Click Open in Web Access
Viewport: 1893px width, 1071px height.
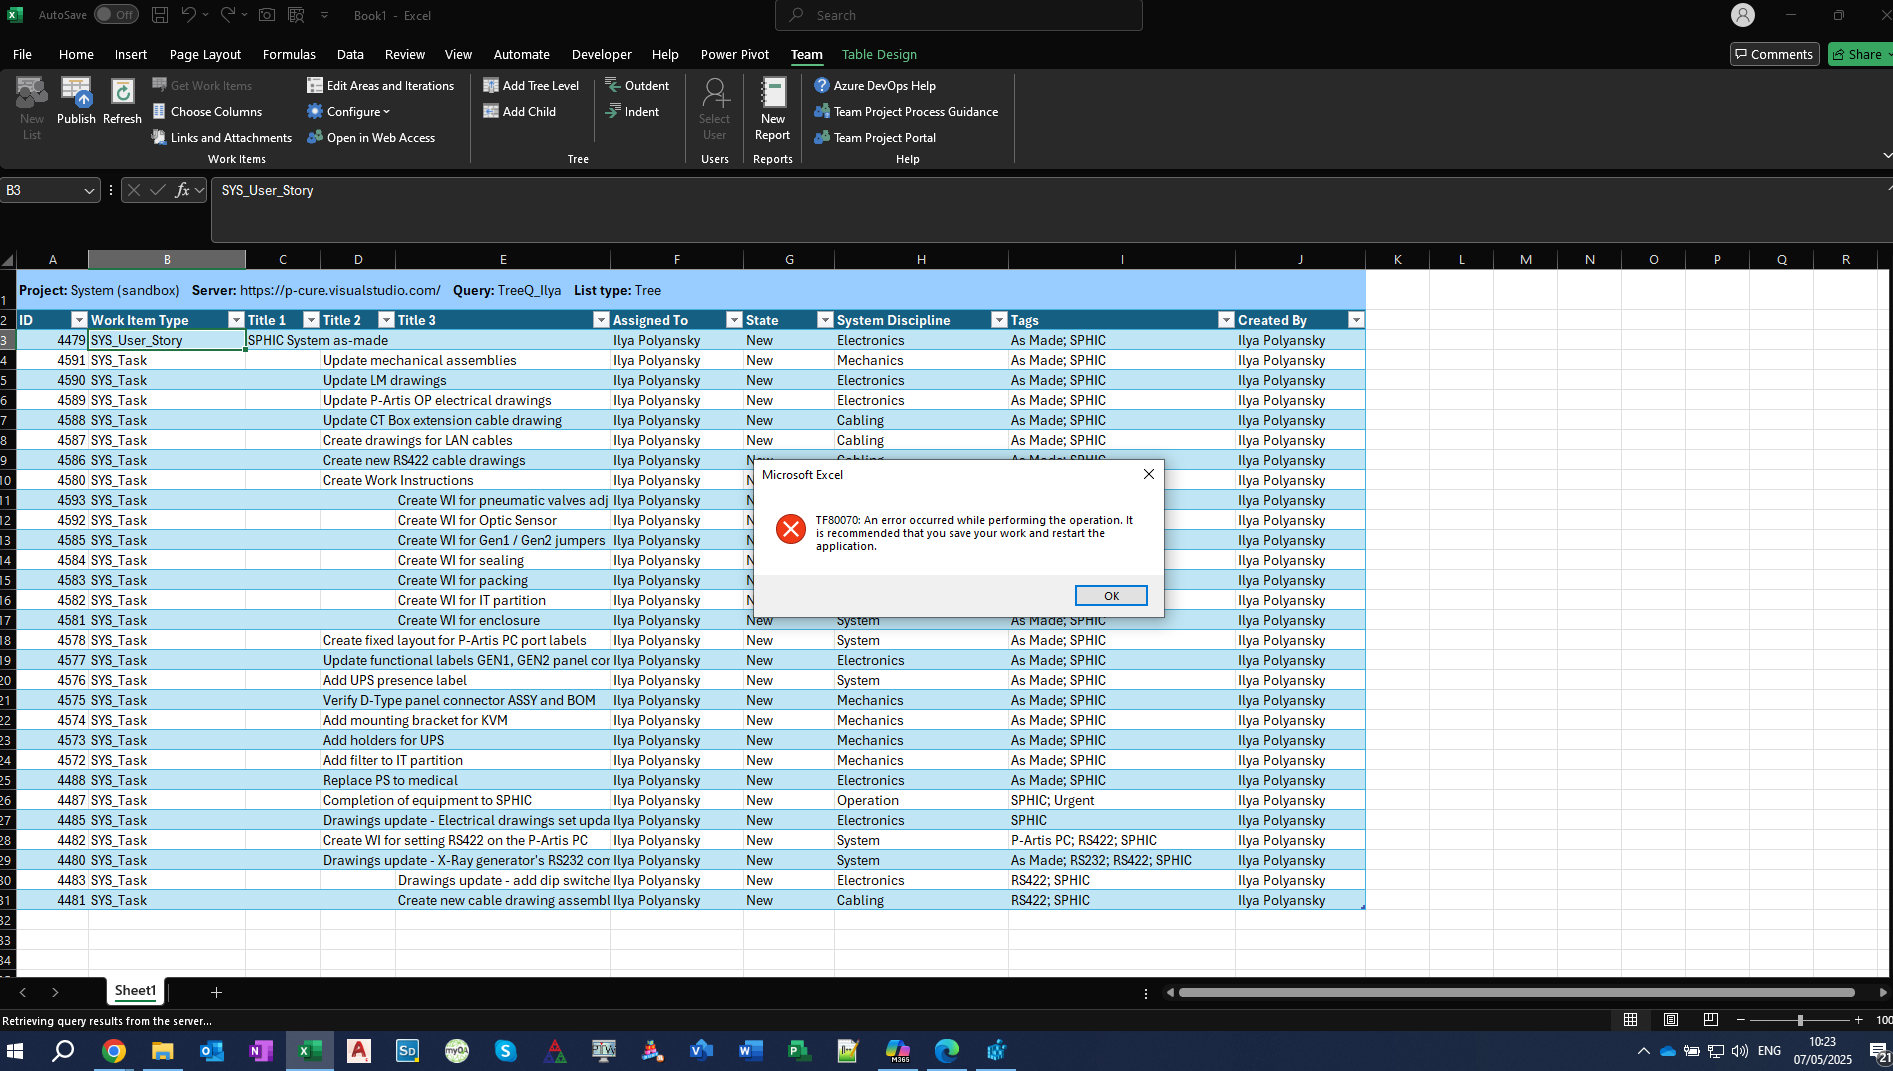[x=371, y=138]
